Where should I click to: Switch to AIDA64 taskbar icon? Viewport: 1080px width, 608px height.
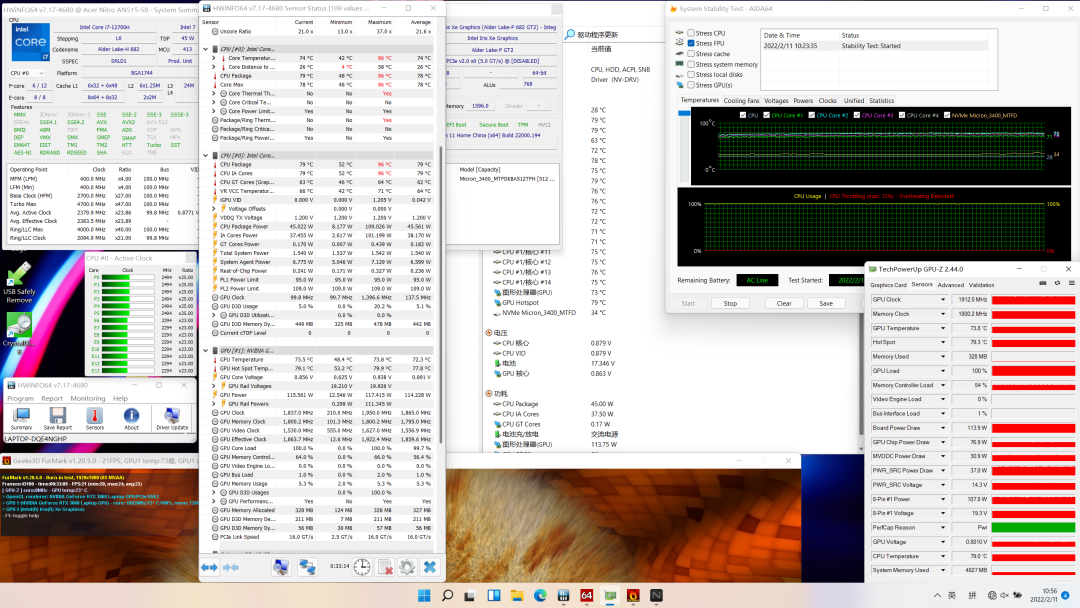click(587, 596)
